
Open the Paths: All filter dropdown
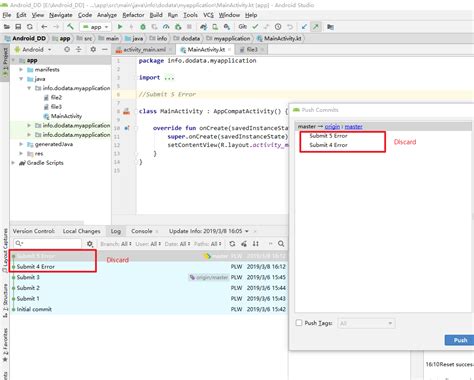[x=207, y=244]
